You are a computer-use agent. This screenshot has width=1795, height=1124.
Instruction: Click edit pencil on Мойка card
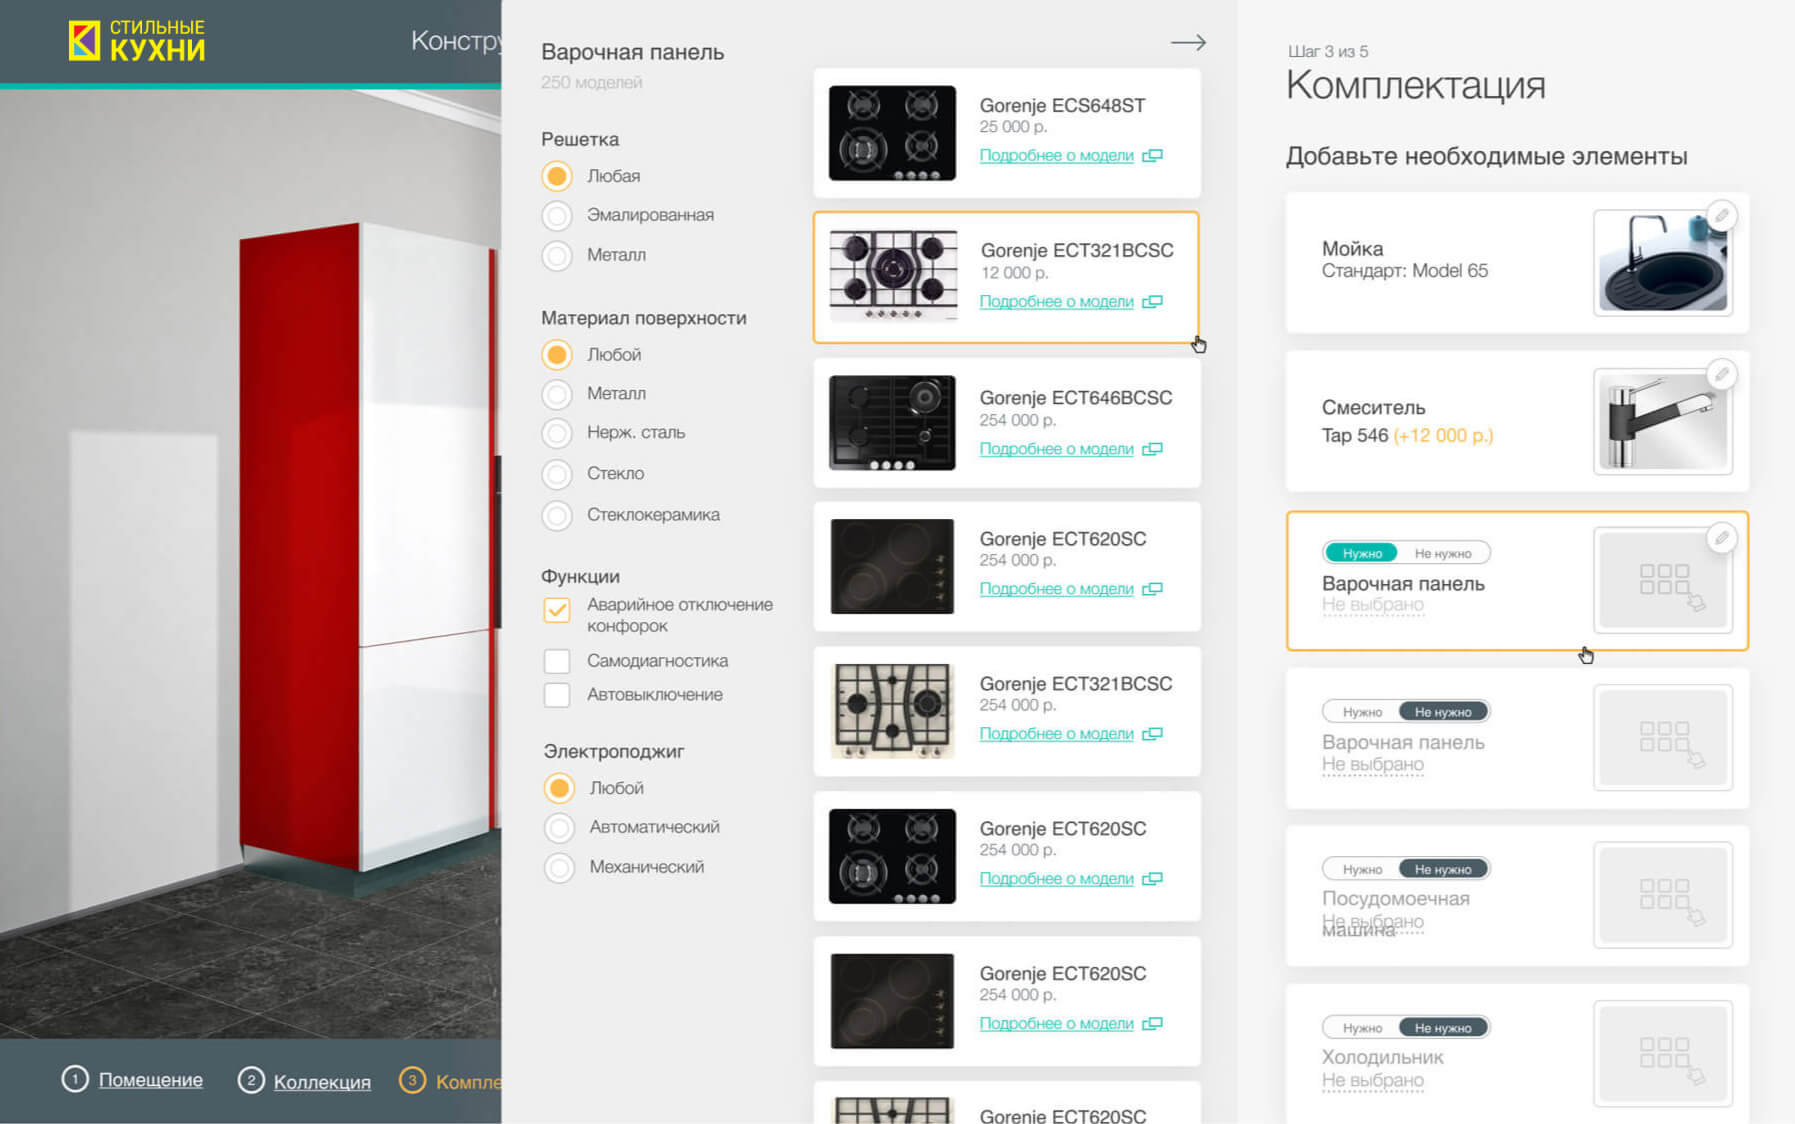[1721, 215]
